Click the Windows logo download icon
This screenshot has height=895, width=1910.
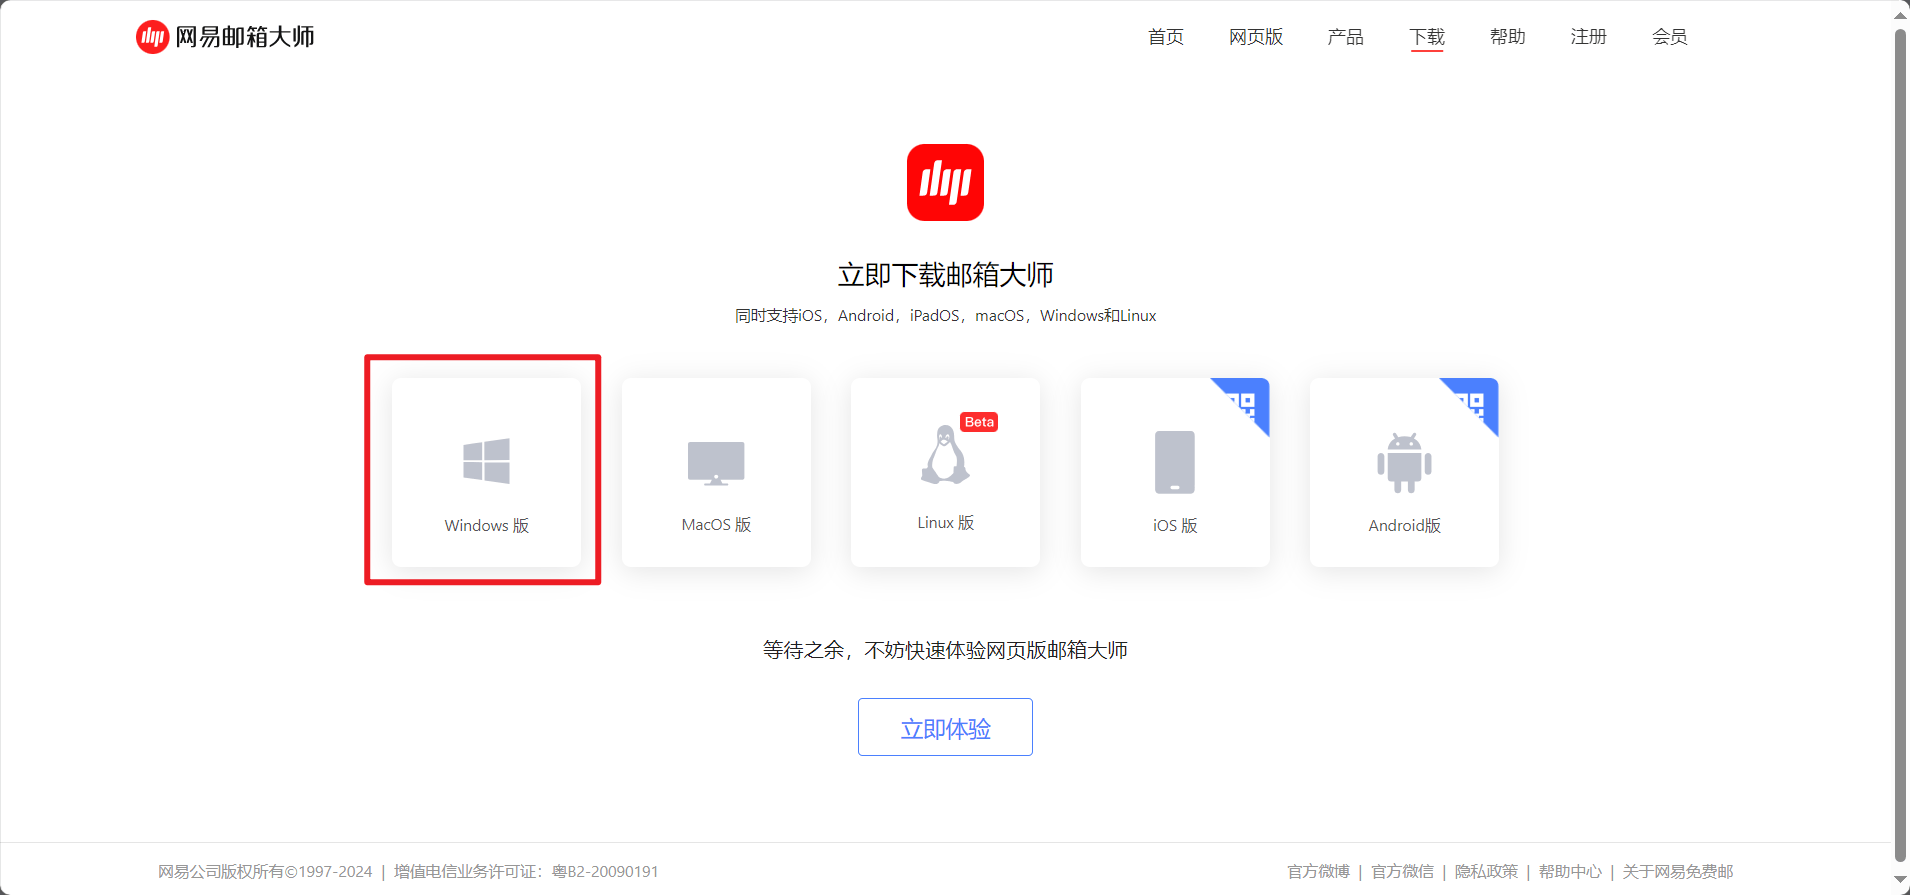point(486,461)
